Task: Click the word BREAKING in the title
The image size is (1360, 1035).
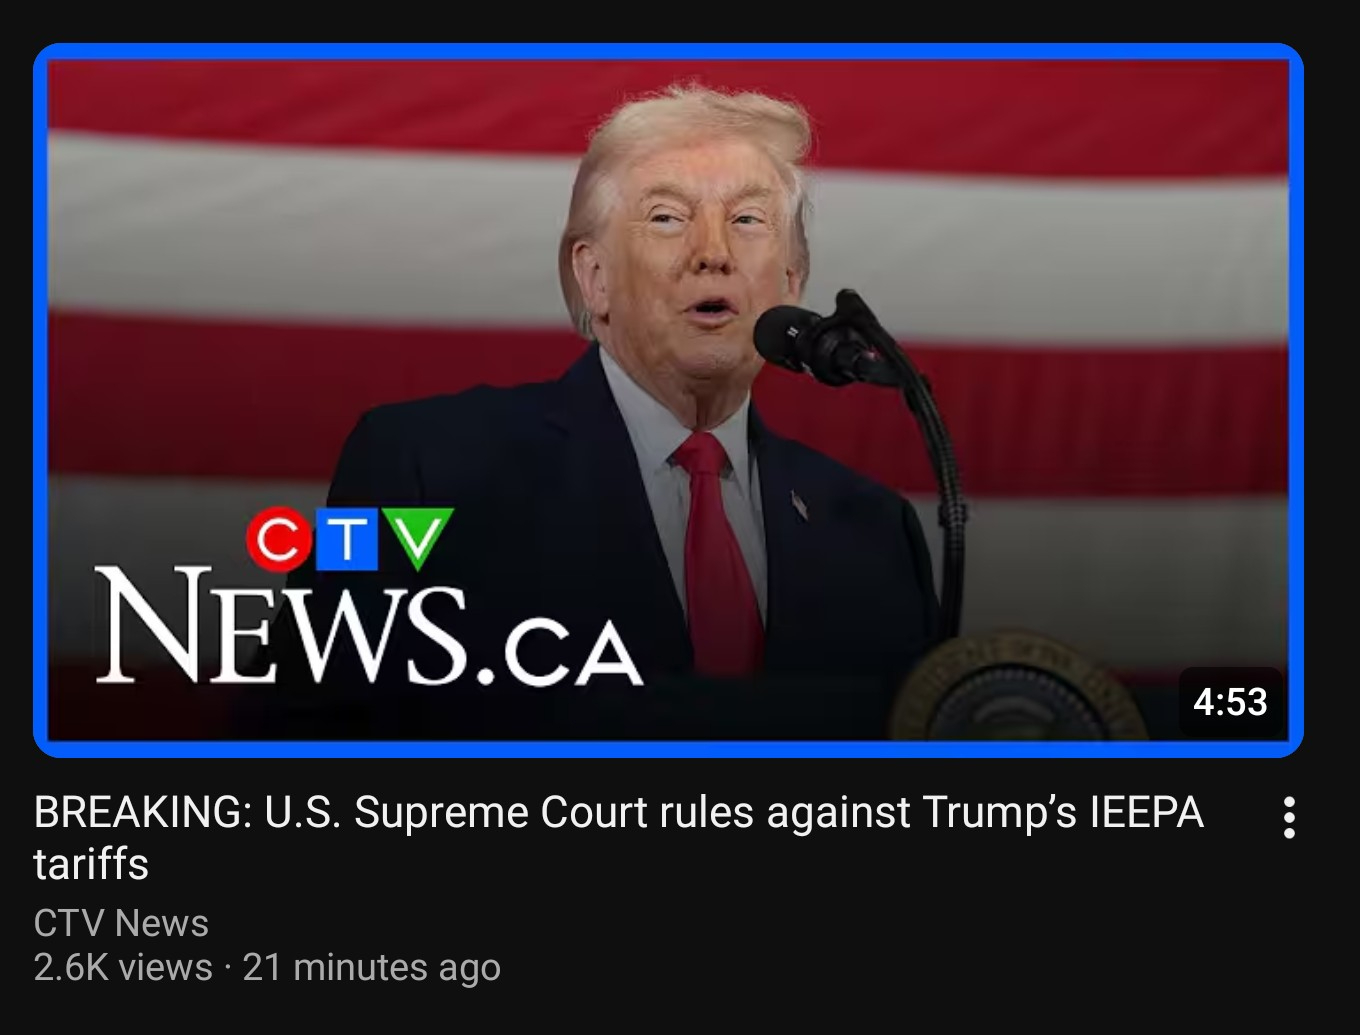Action: (x=143, y=812)
